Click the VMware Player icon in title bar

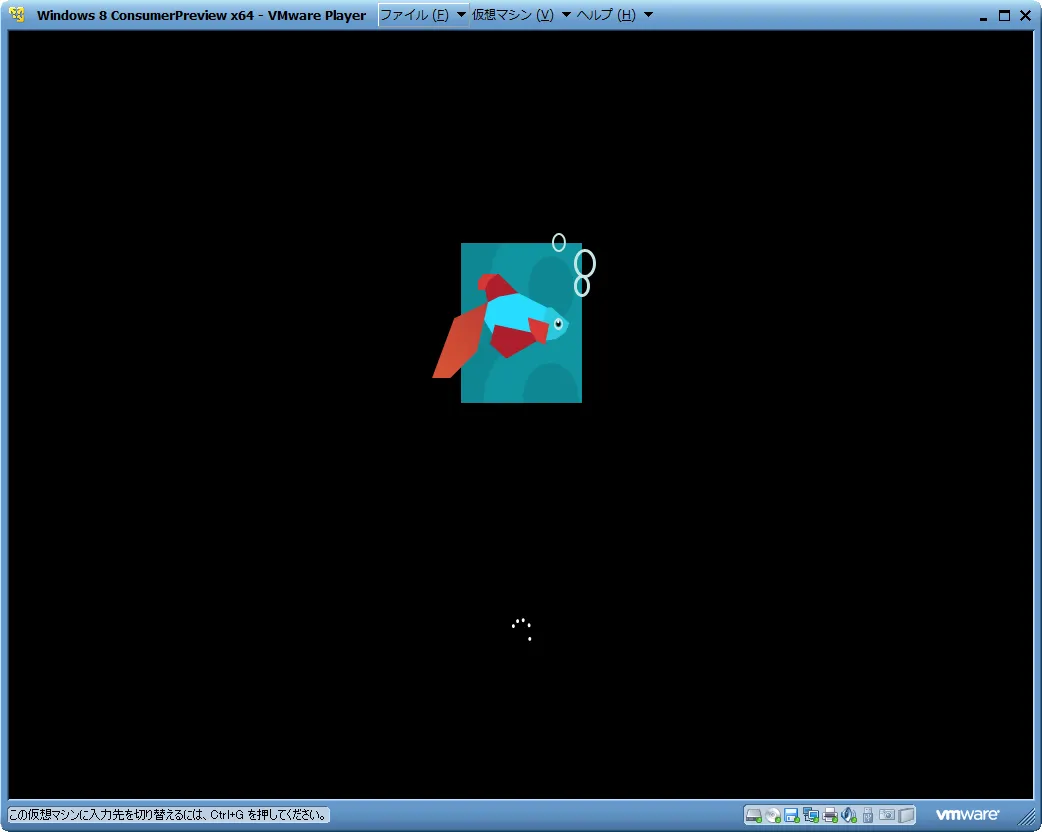coord(16,15)
